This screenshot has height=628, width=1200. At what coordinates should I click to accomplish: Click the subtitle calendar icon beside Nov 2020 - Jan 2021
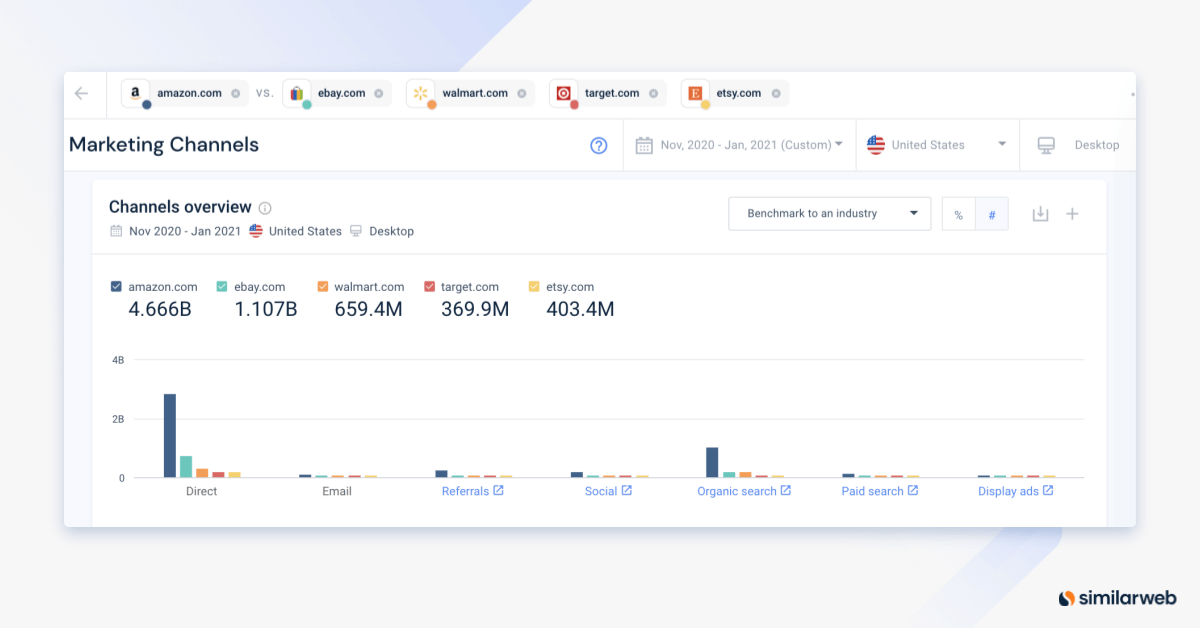116,231
